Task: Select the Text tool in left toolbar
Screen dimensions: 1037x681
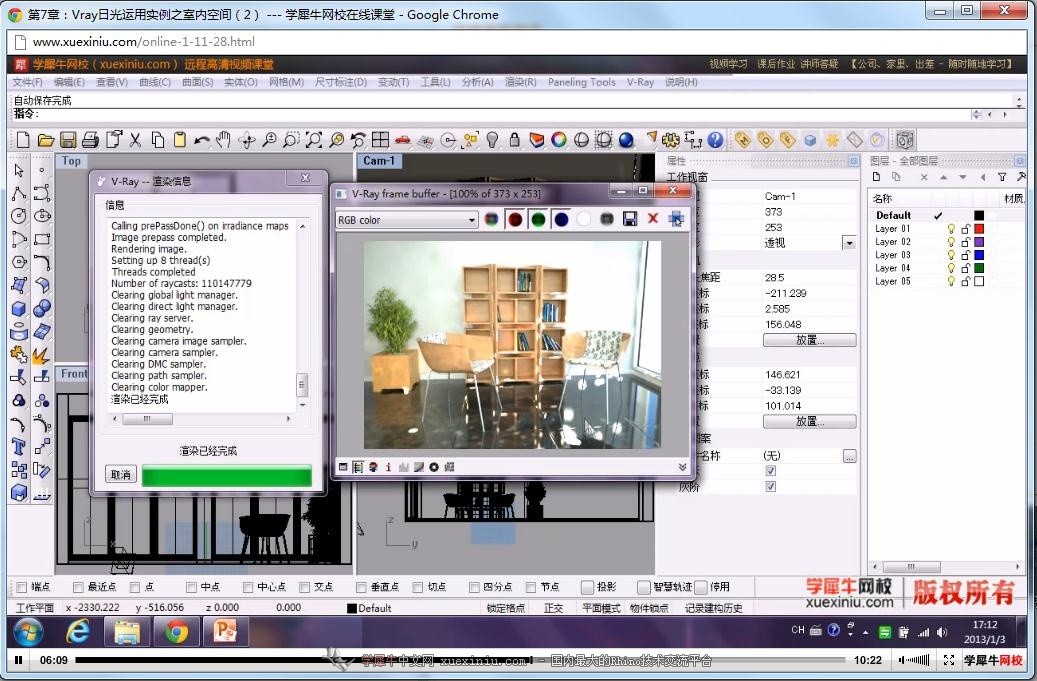Action: (19, 447)
